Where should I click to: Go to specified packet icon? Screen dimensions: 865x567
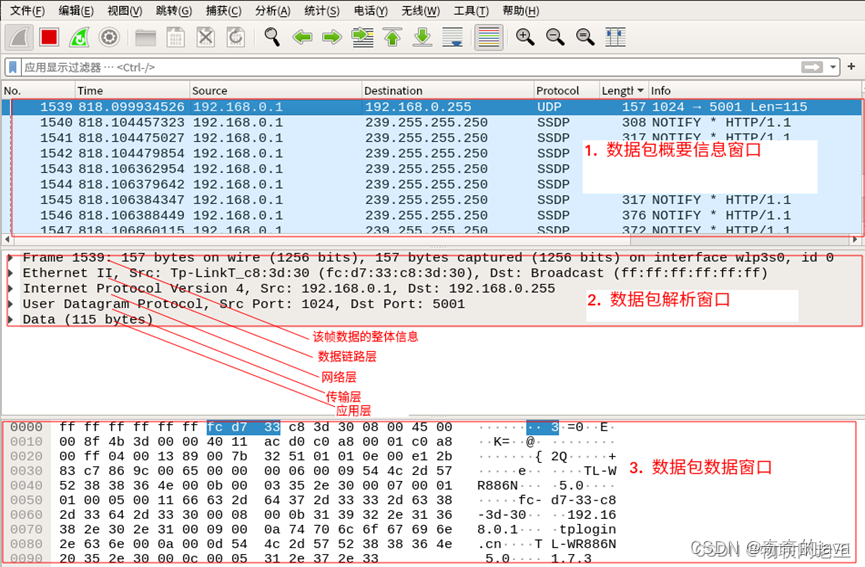pyautogui.click(x=362, y=38)
